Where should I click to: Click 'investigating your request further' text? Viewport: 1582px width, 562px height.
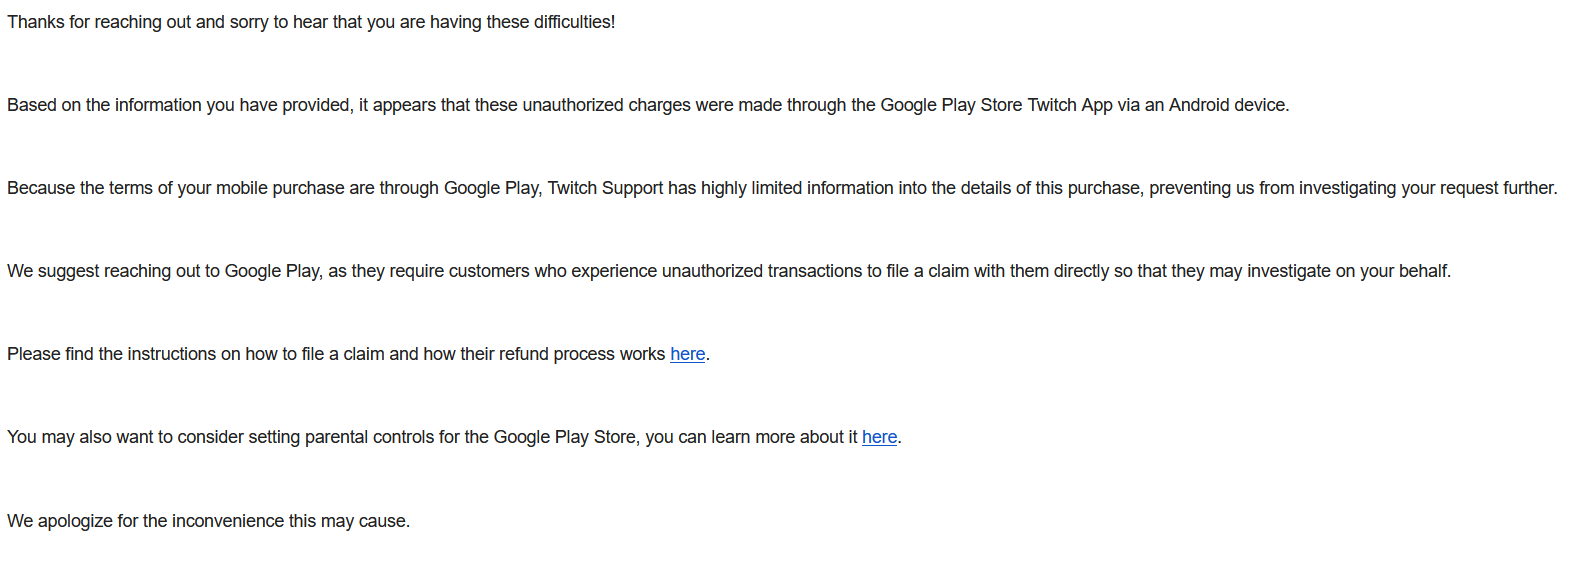coord(1426,188)
